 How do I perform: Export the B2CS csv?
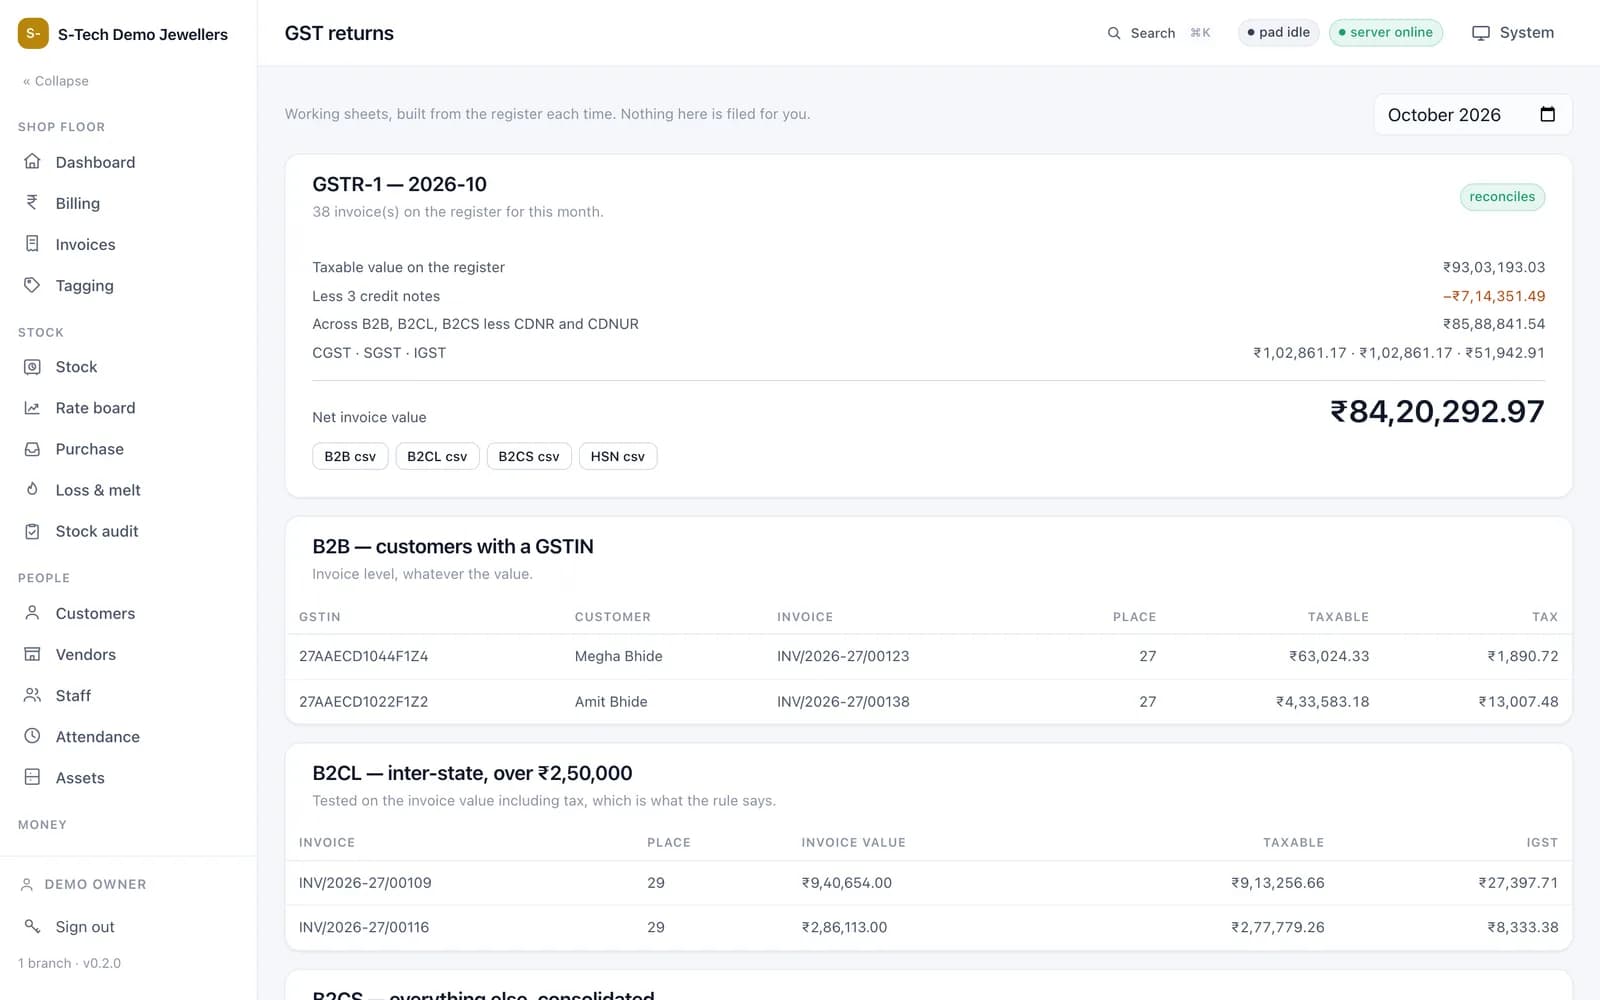[529, 456]
